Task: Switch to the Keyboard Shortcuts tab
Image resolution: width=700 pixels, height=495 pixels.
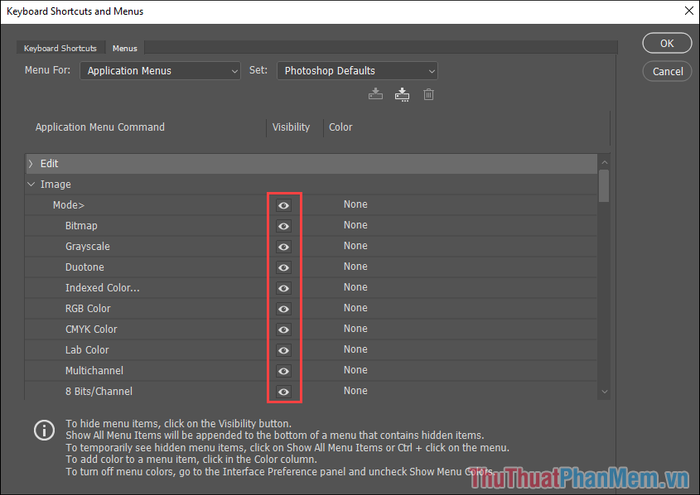Action: 60,48
